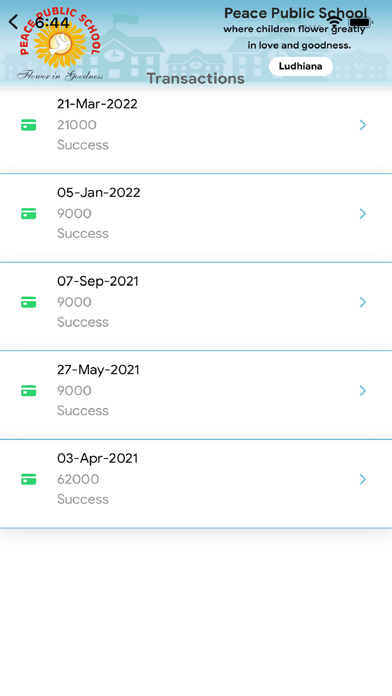The height and width of the screenshot is (696, 392).
Task: Click the Peace Public School sunflower logo
Action: (60, 44)
